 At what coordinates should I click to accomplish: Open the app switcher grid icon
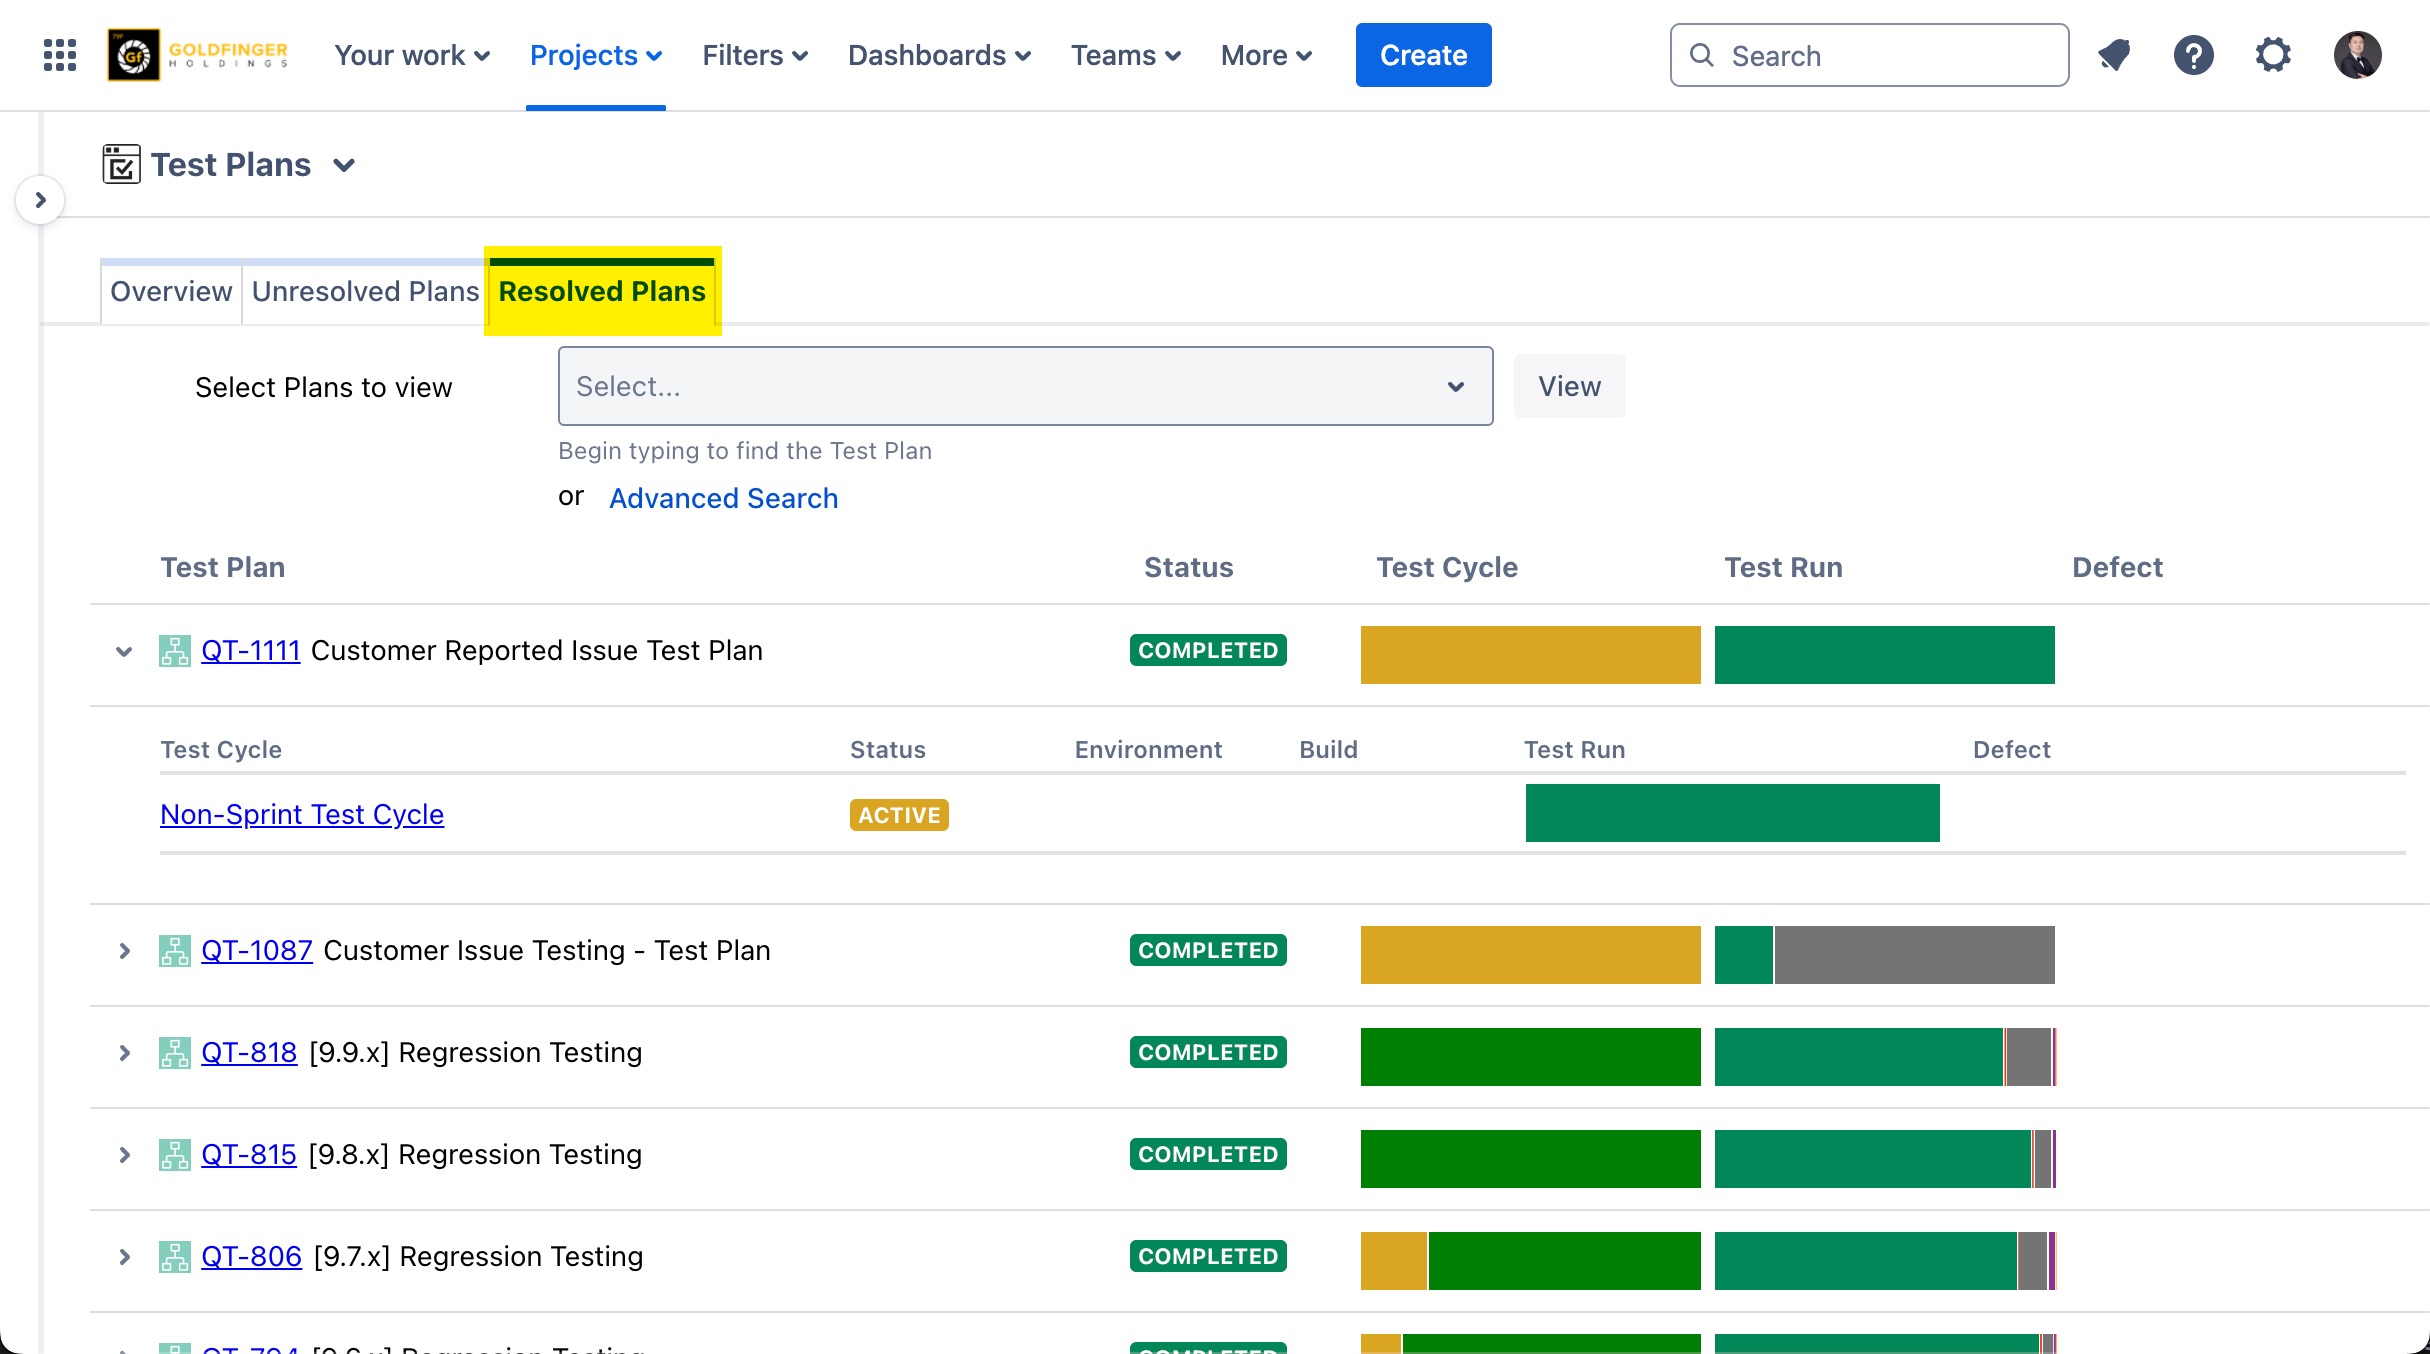tap(60, 55)
